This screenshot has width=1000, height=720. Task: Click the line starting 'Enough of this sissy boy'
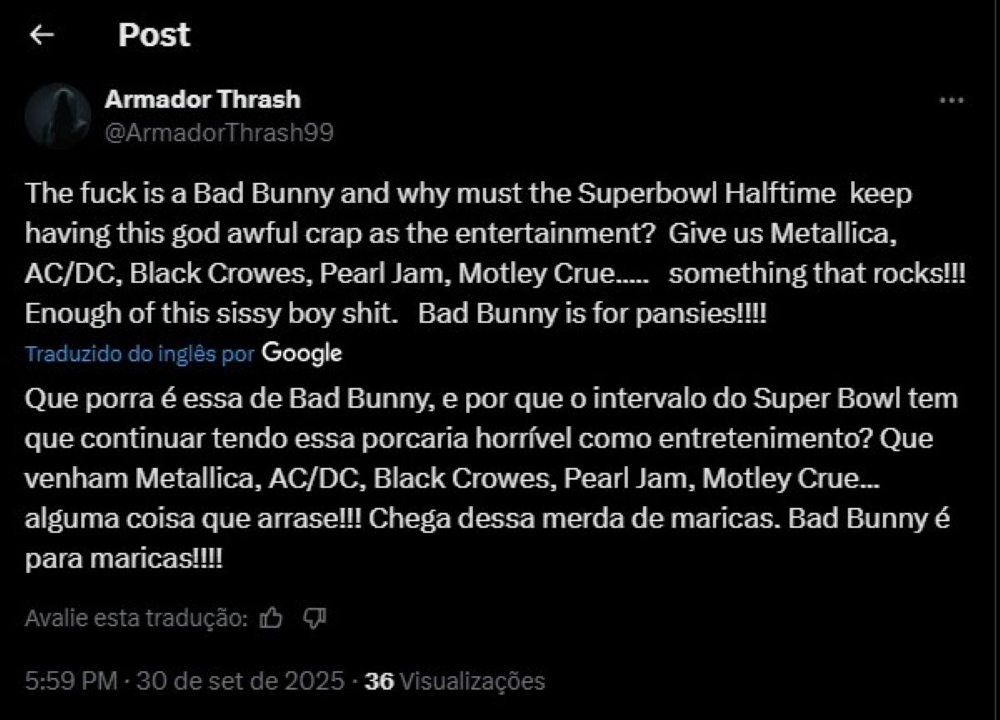(395, 313)
